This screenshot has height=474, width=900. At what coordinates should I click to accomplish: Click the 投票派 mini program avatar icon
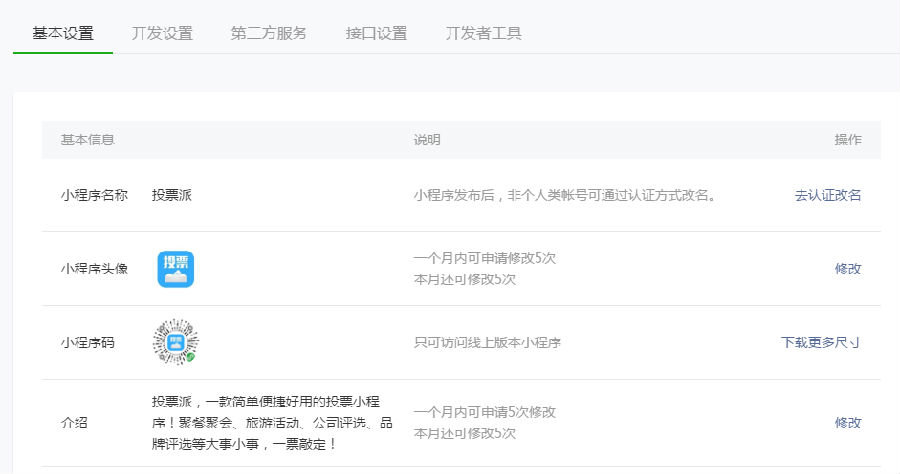pos(175,269)
